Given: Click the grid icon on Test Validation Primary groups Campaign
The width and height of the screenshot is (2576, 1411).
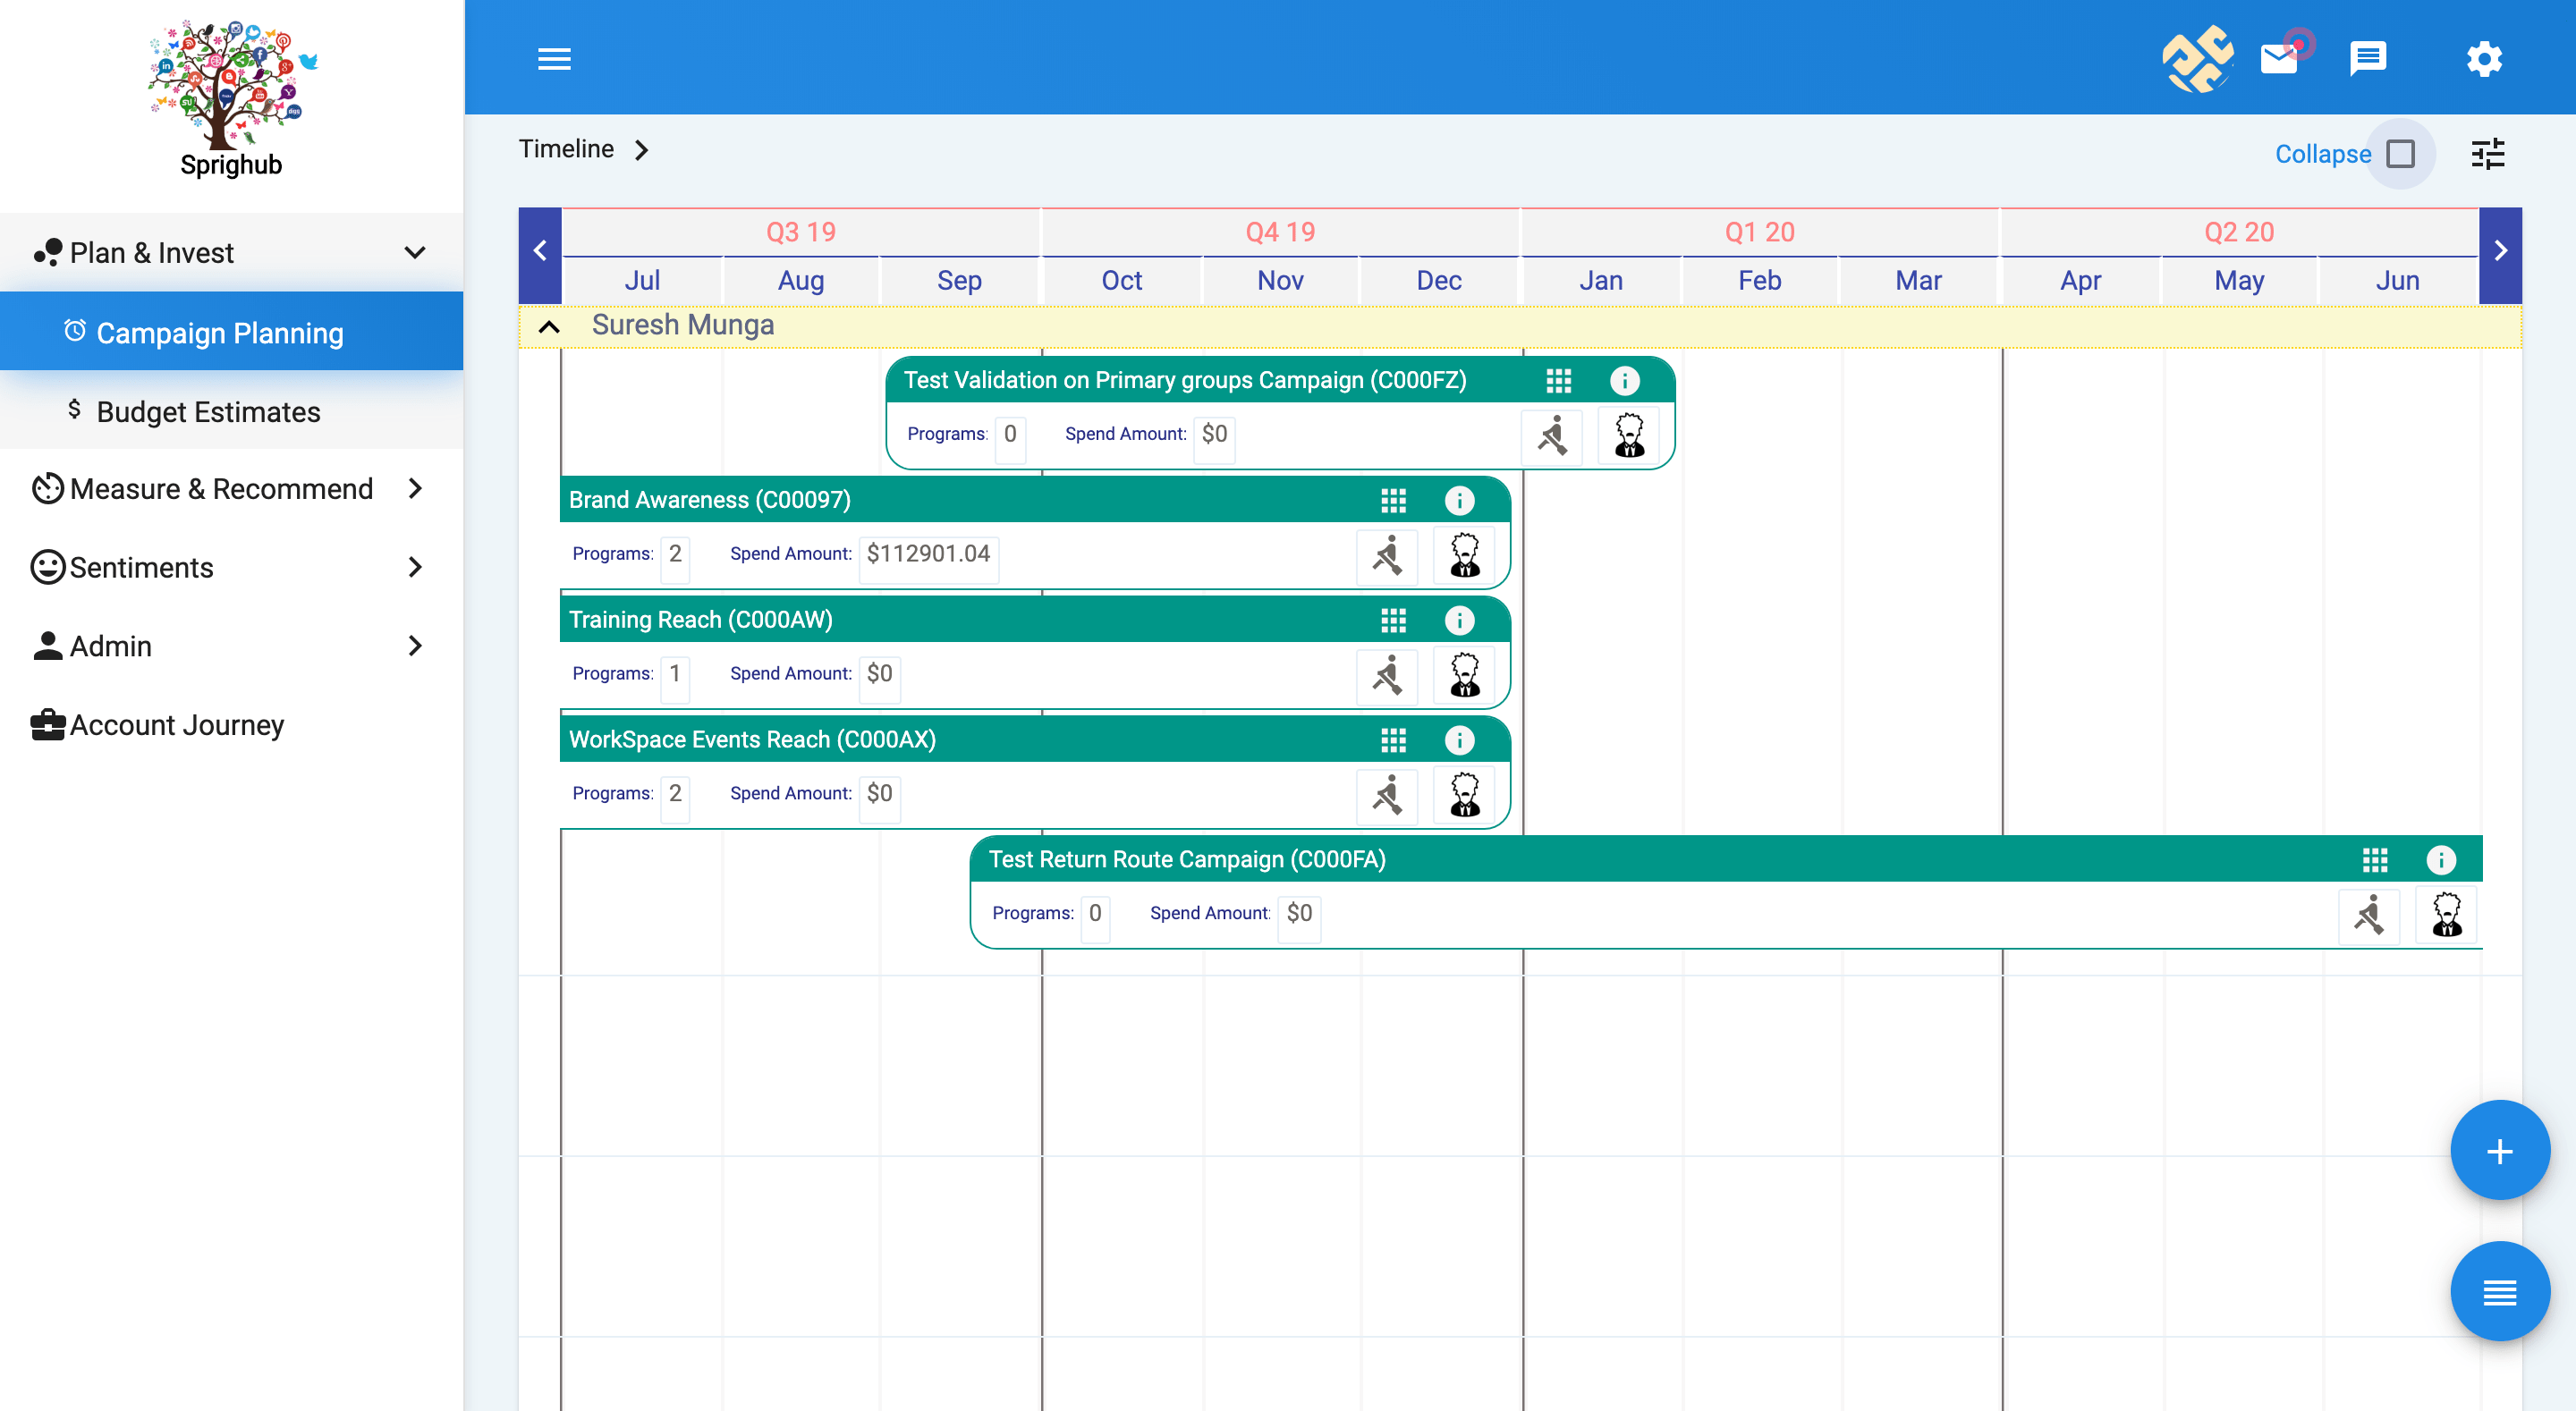Looking at the screenshot, I should tap(1557, 381).
